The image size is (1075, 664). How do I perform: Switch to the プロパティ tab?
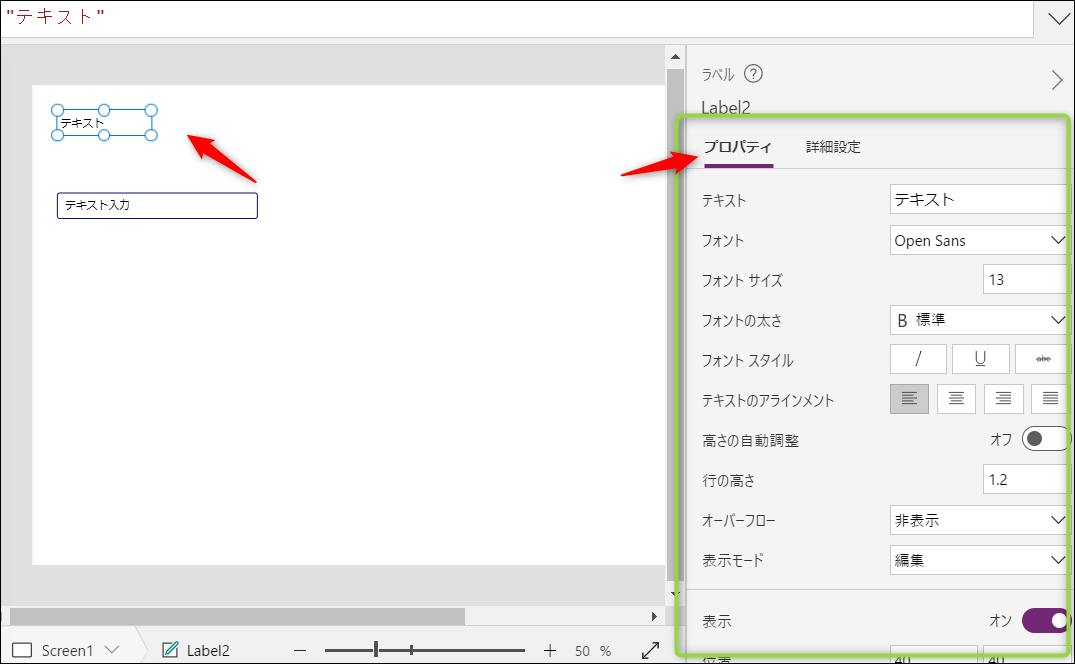[738, 147]
